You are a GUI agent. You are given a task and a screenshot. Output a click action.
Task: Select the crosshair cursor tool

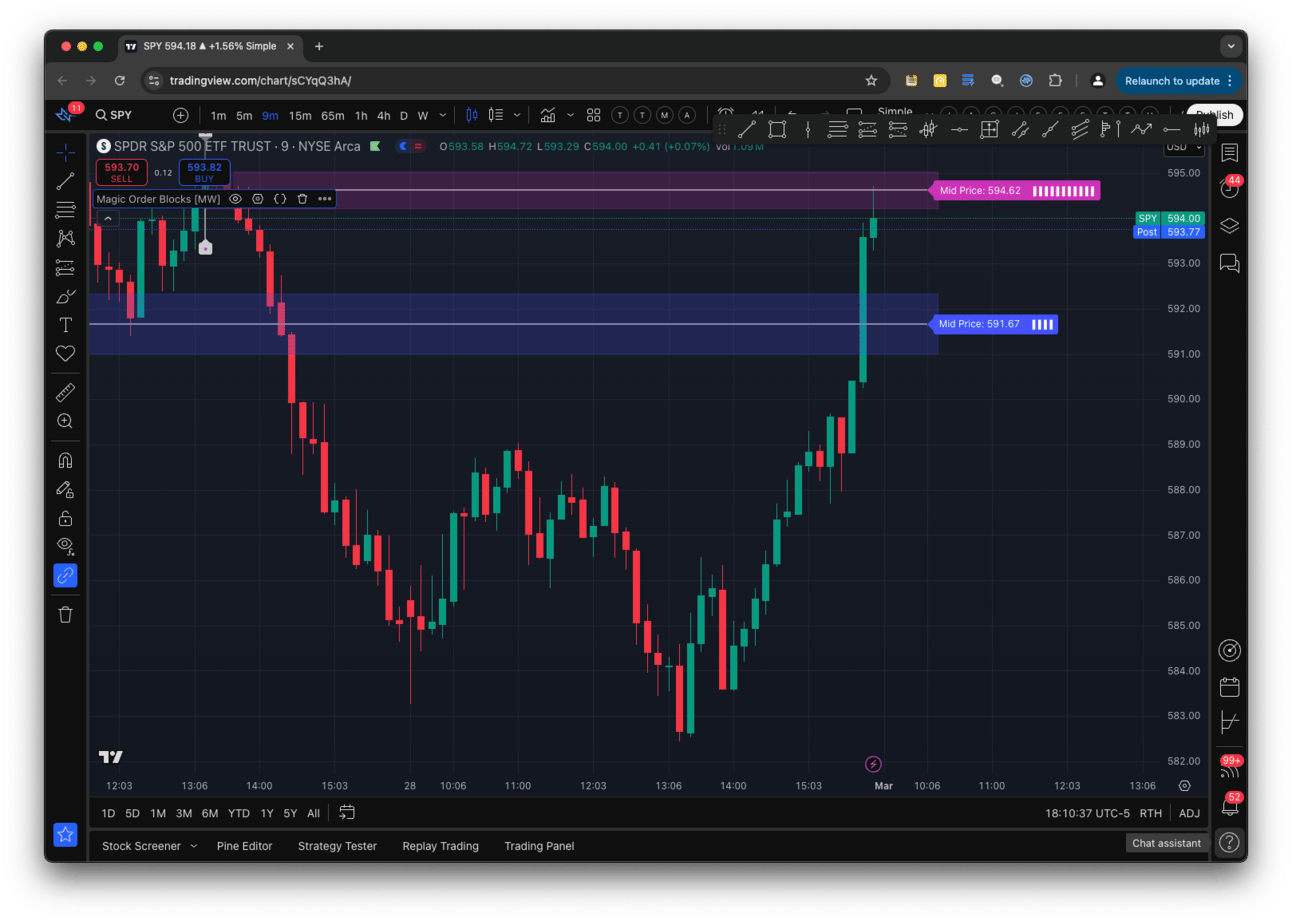click(x=65, y=152)
